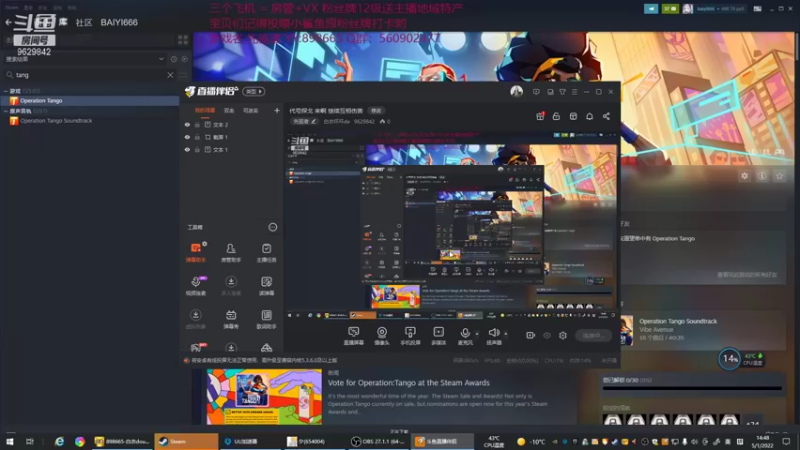The image size is (800, 450).
Task: Click the stream category tag with pencil icon
Action: tap(305, 121)
